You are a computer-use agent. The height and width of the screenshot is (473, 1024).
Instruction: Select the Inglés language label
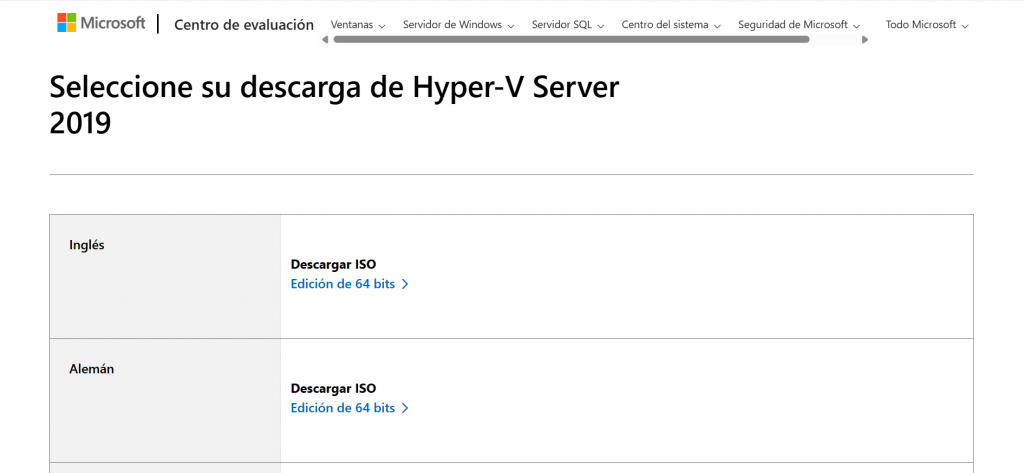coord(87,246)
